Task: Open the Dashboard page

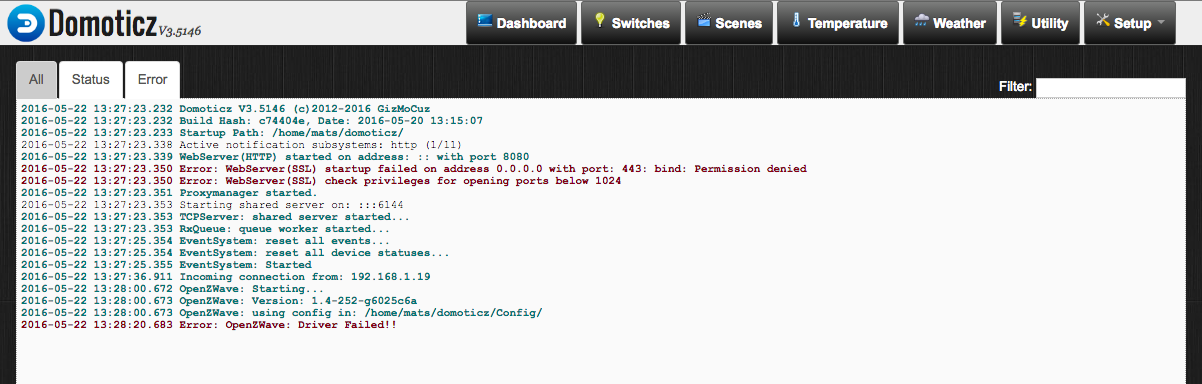Action: (521, 23)
